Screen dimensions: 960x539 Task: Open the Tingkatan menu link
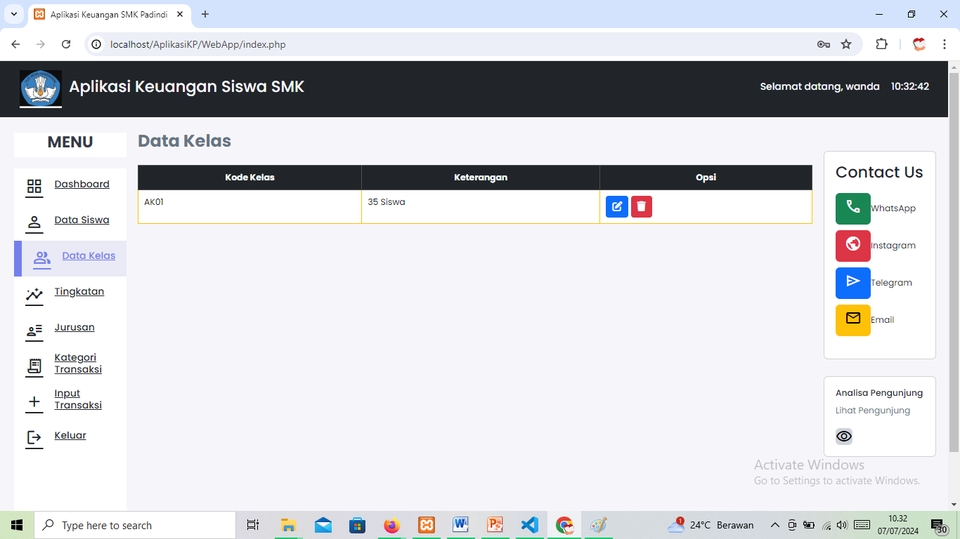tap(79, 292)
